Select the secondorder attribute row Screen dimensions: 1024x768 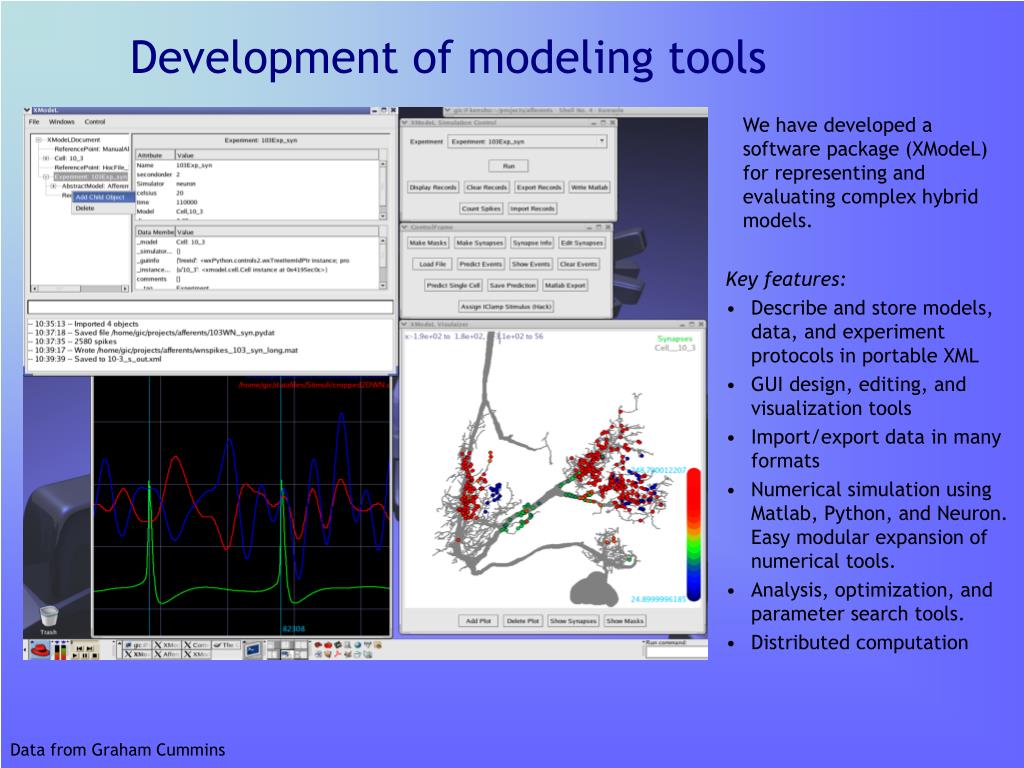pos(257,175)
